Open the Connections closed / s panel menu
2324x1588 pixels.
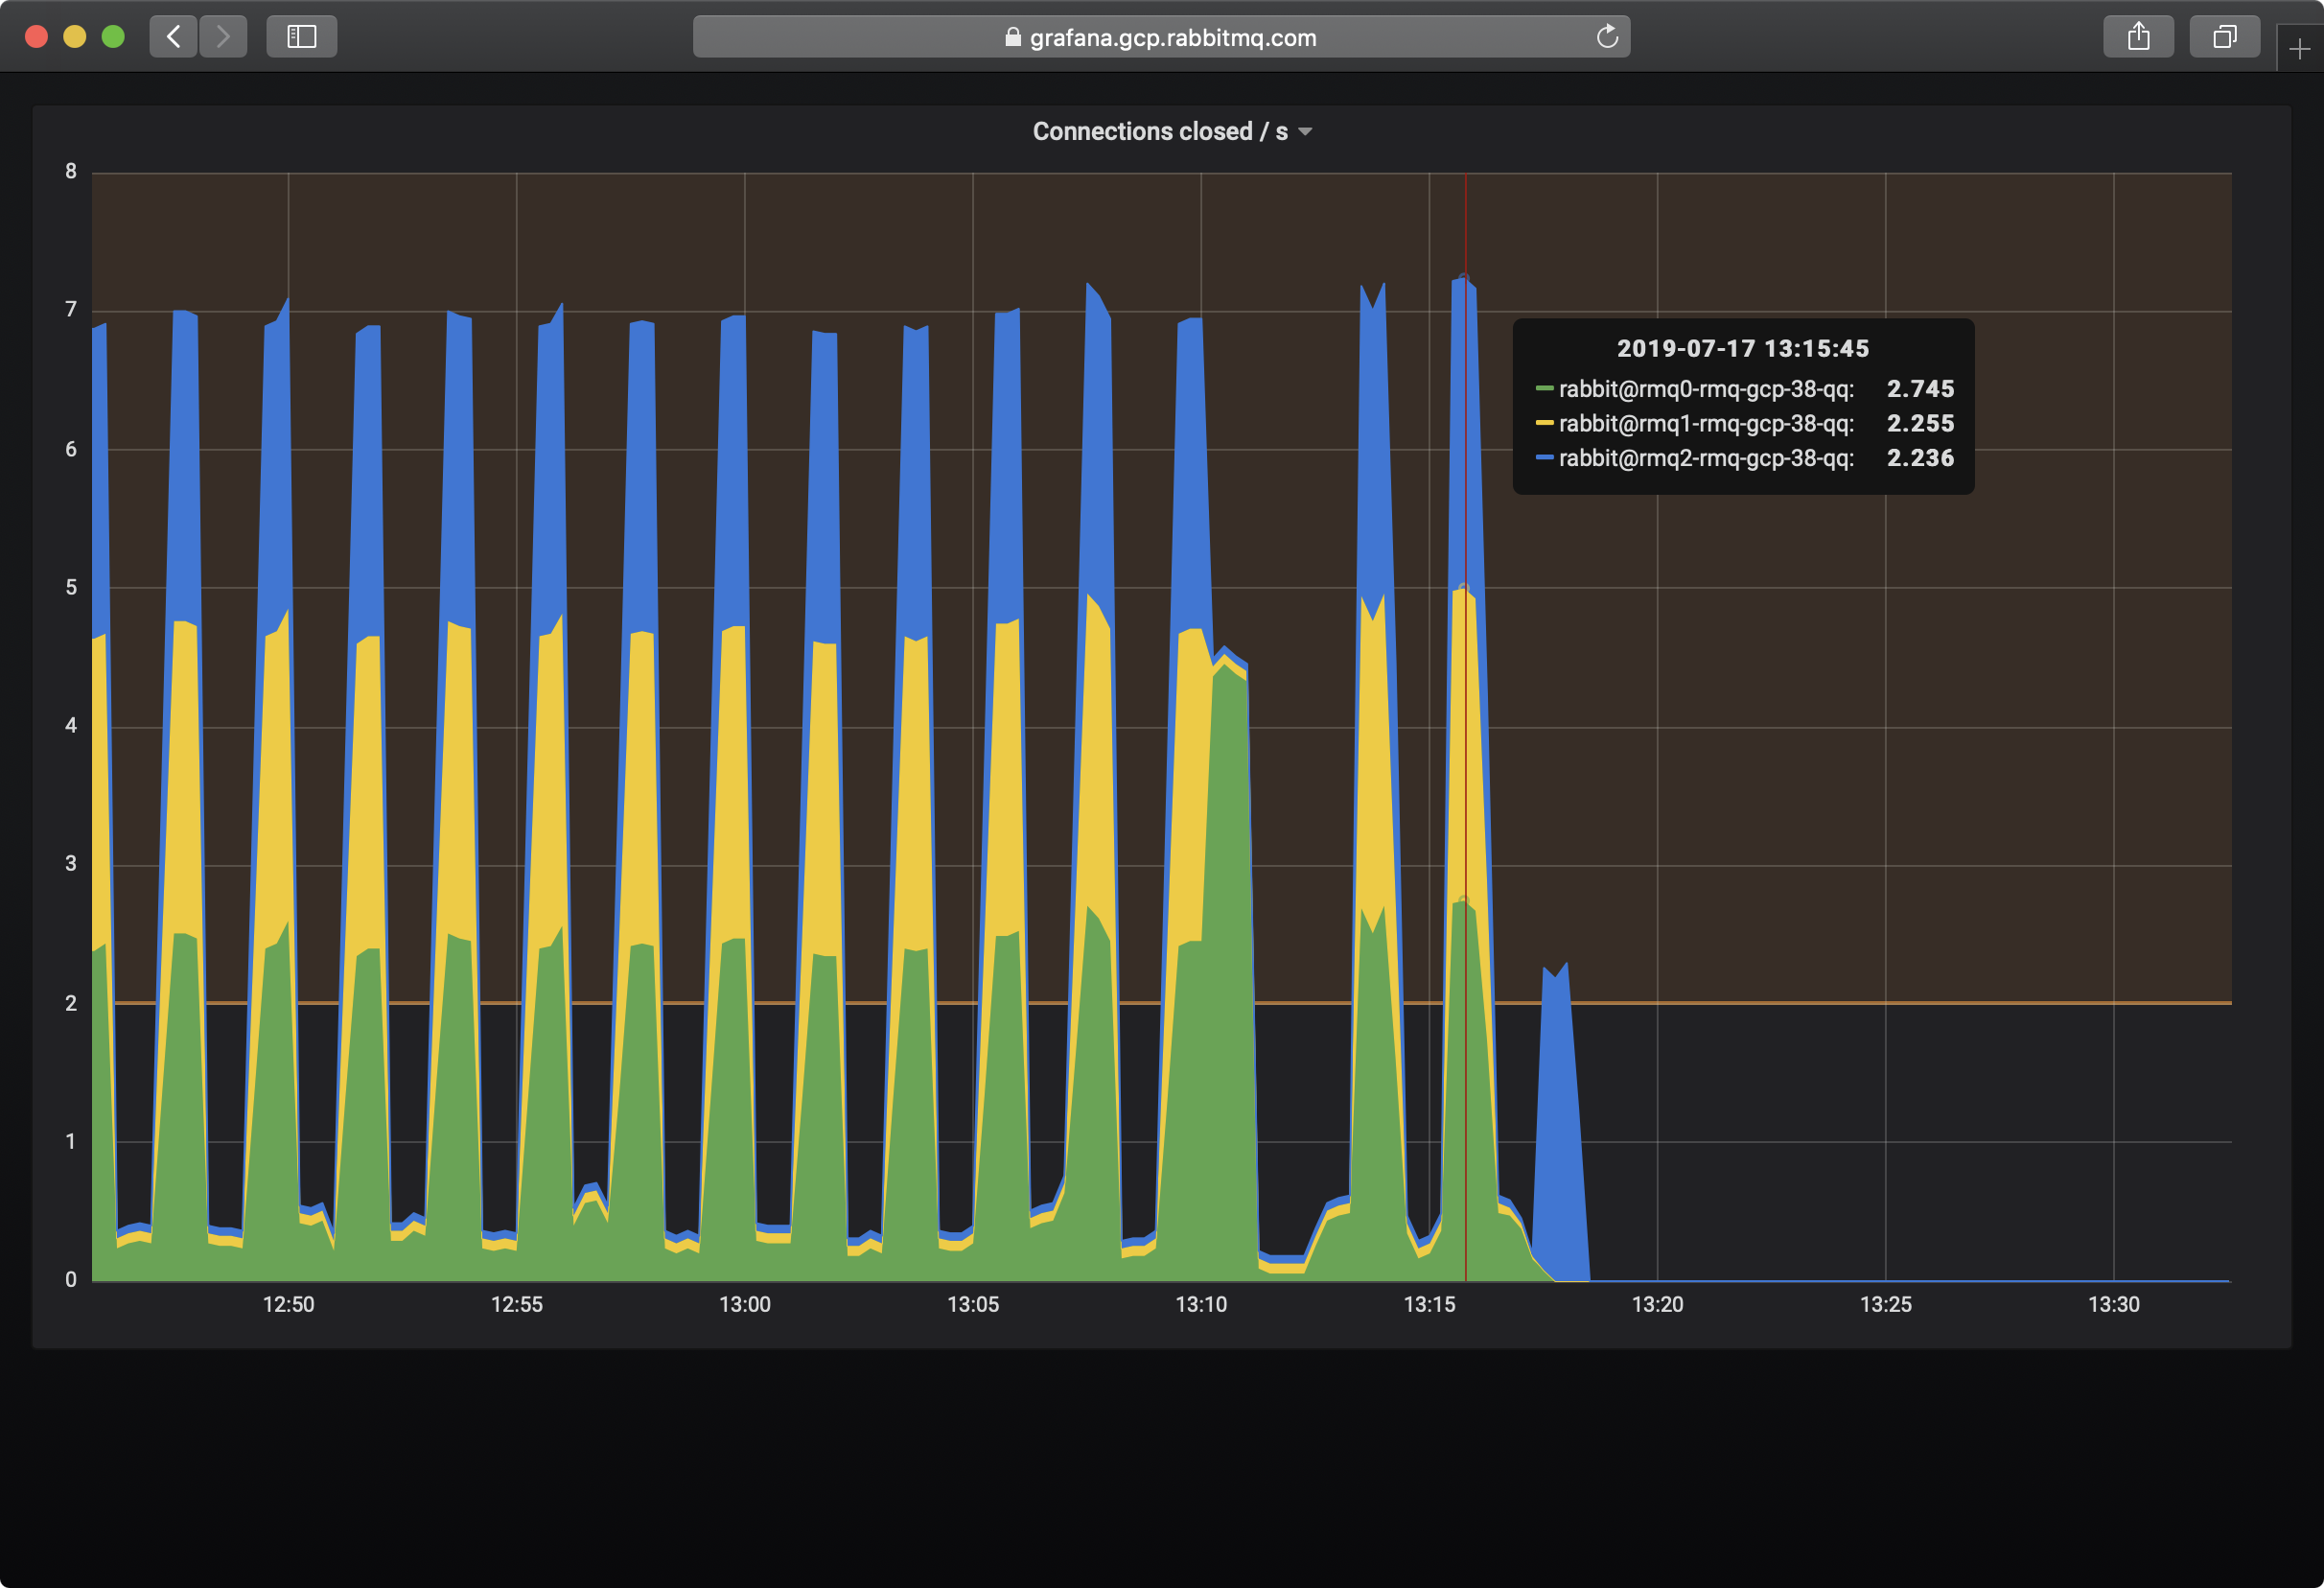click(1159, 132)
